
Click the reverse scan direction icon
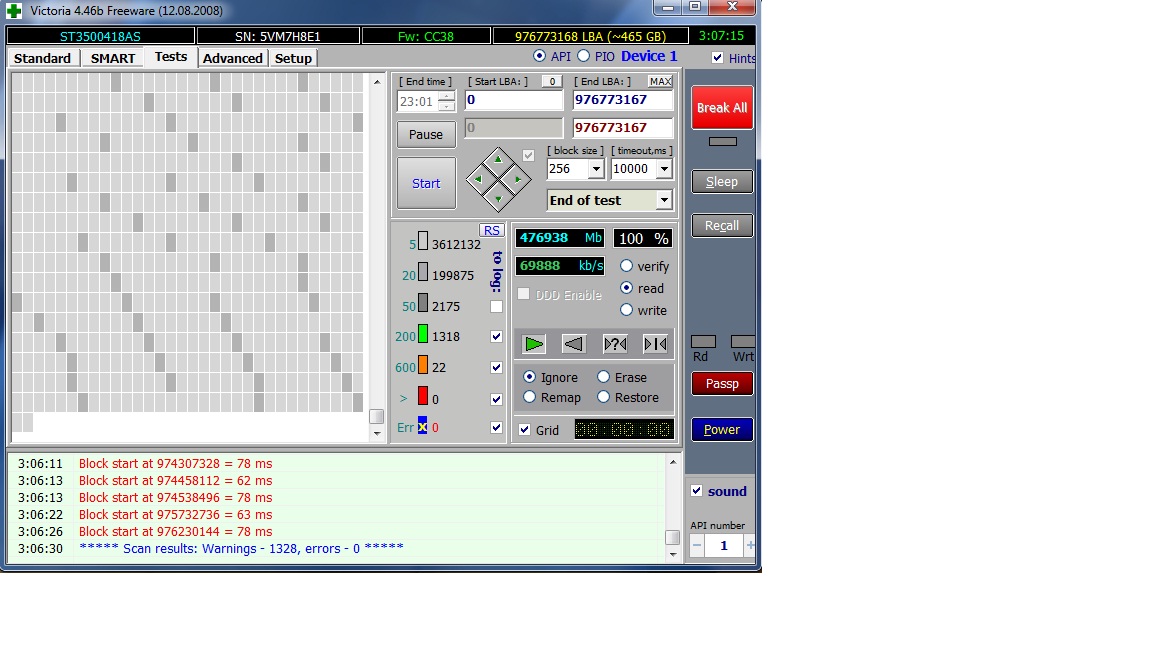573,344
